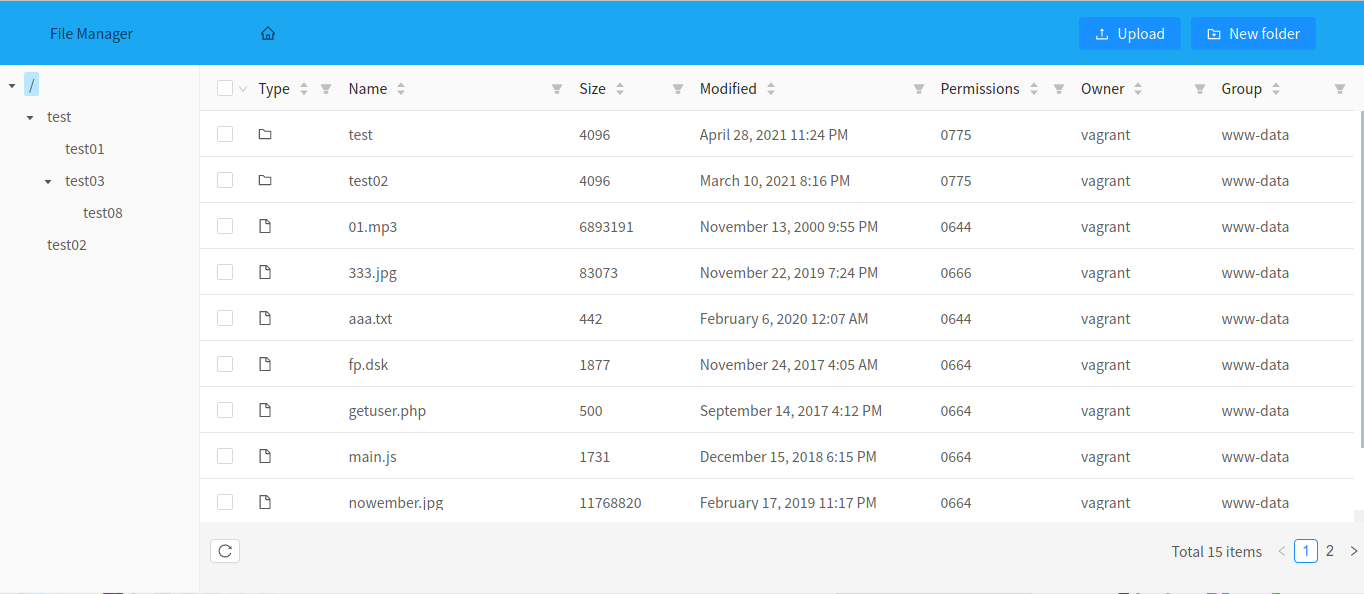Sort the table by Owner column
1364x594 pixels.
pos(1138,89)
